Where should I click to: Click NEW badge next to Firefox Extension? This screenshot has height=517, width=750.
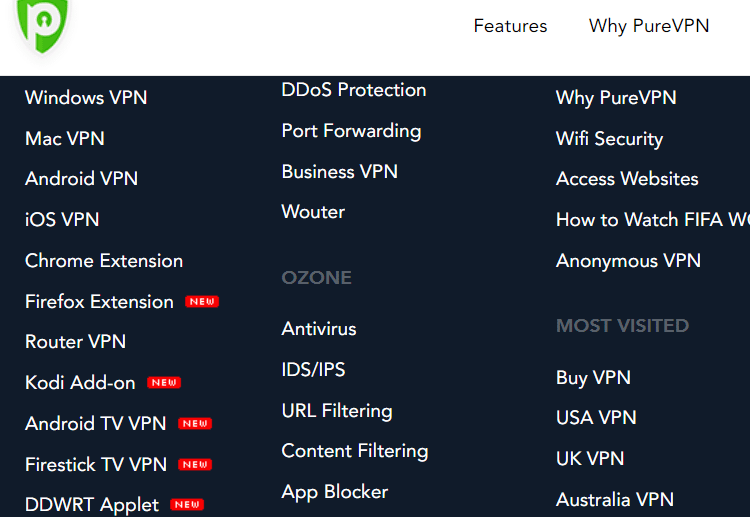(202, 302)
